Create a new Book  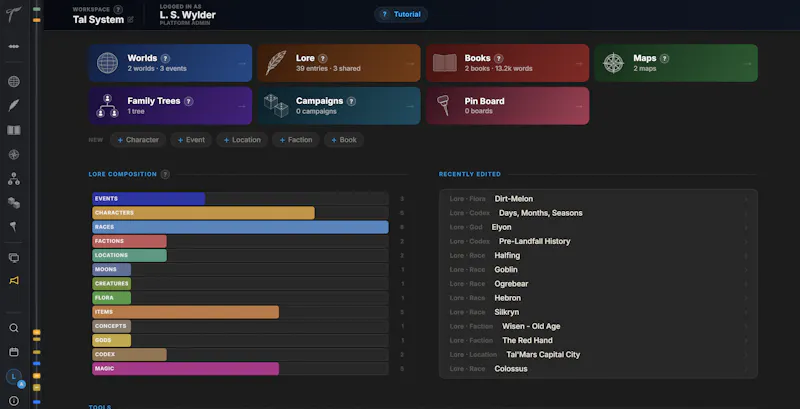(x=343, y=140)
